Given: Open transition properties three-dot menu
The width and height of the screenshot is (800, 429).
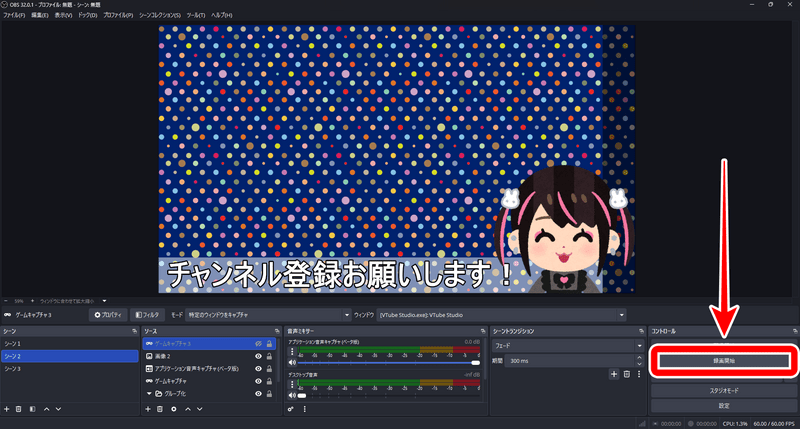Looking at the screenshot, I should 639,374.
